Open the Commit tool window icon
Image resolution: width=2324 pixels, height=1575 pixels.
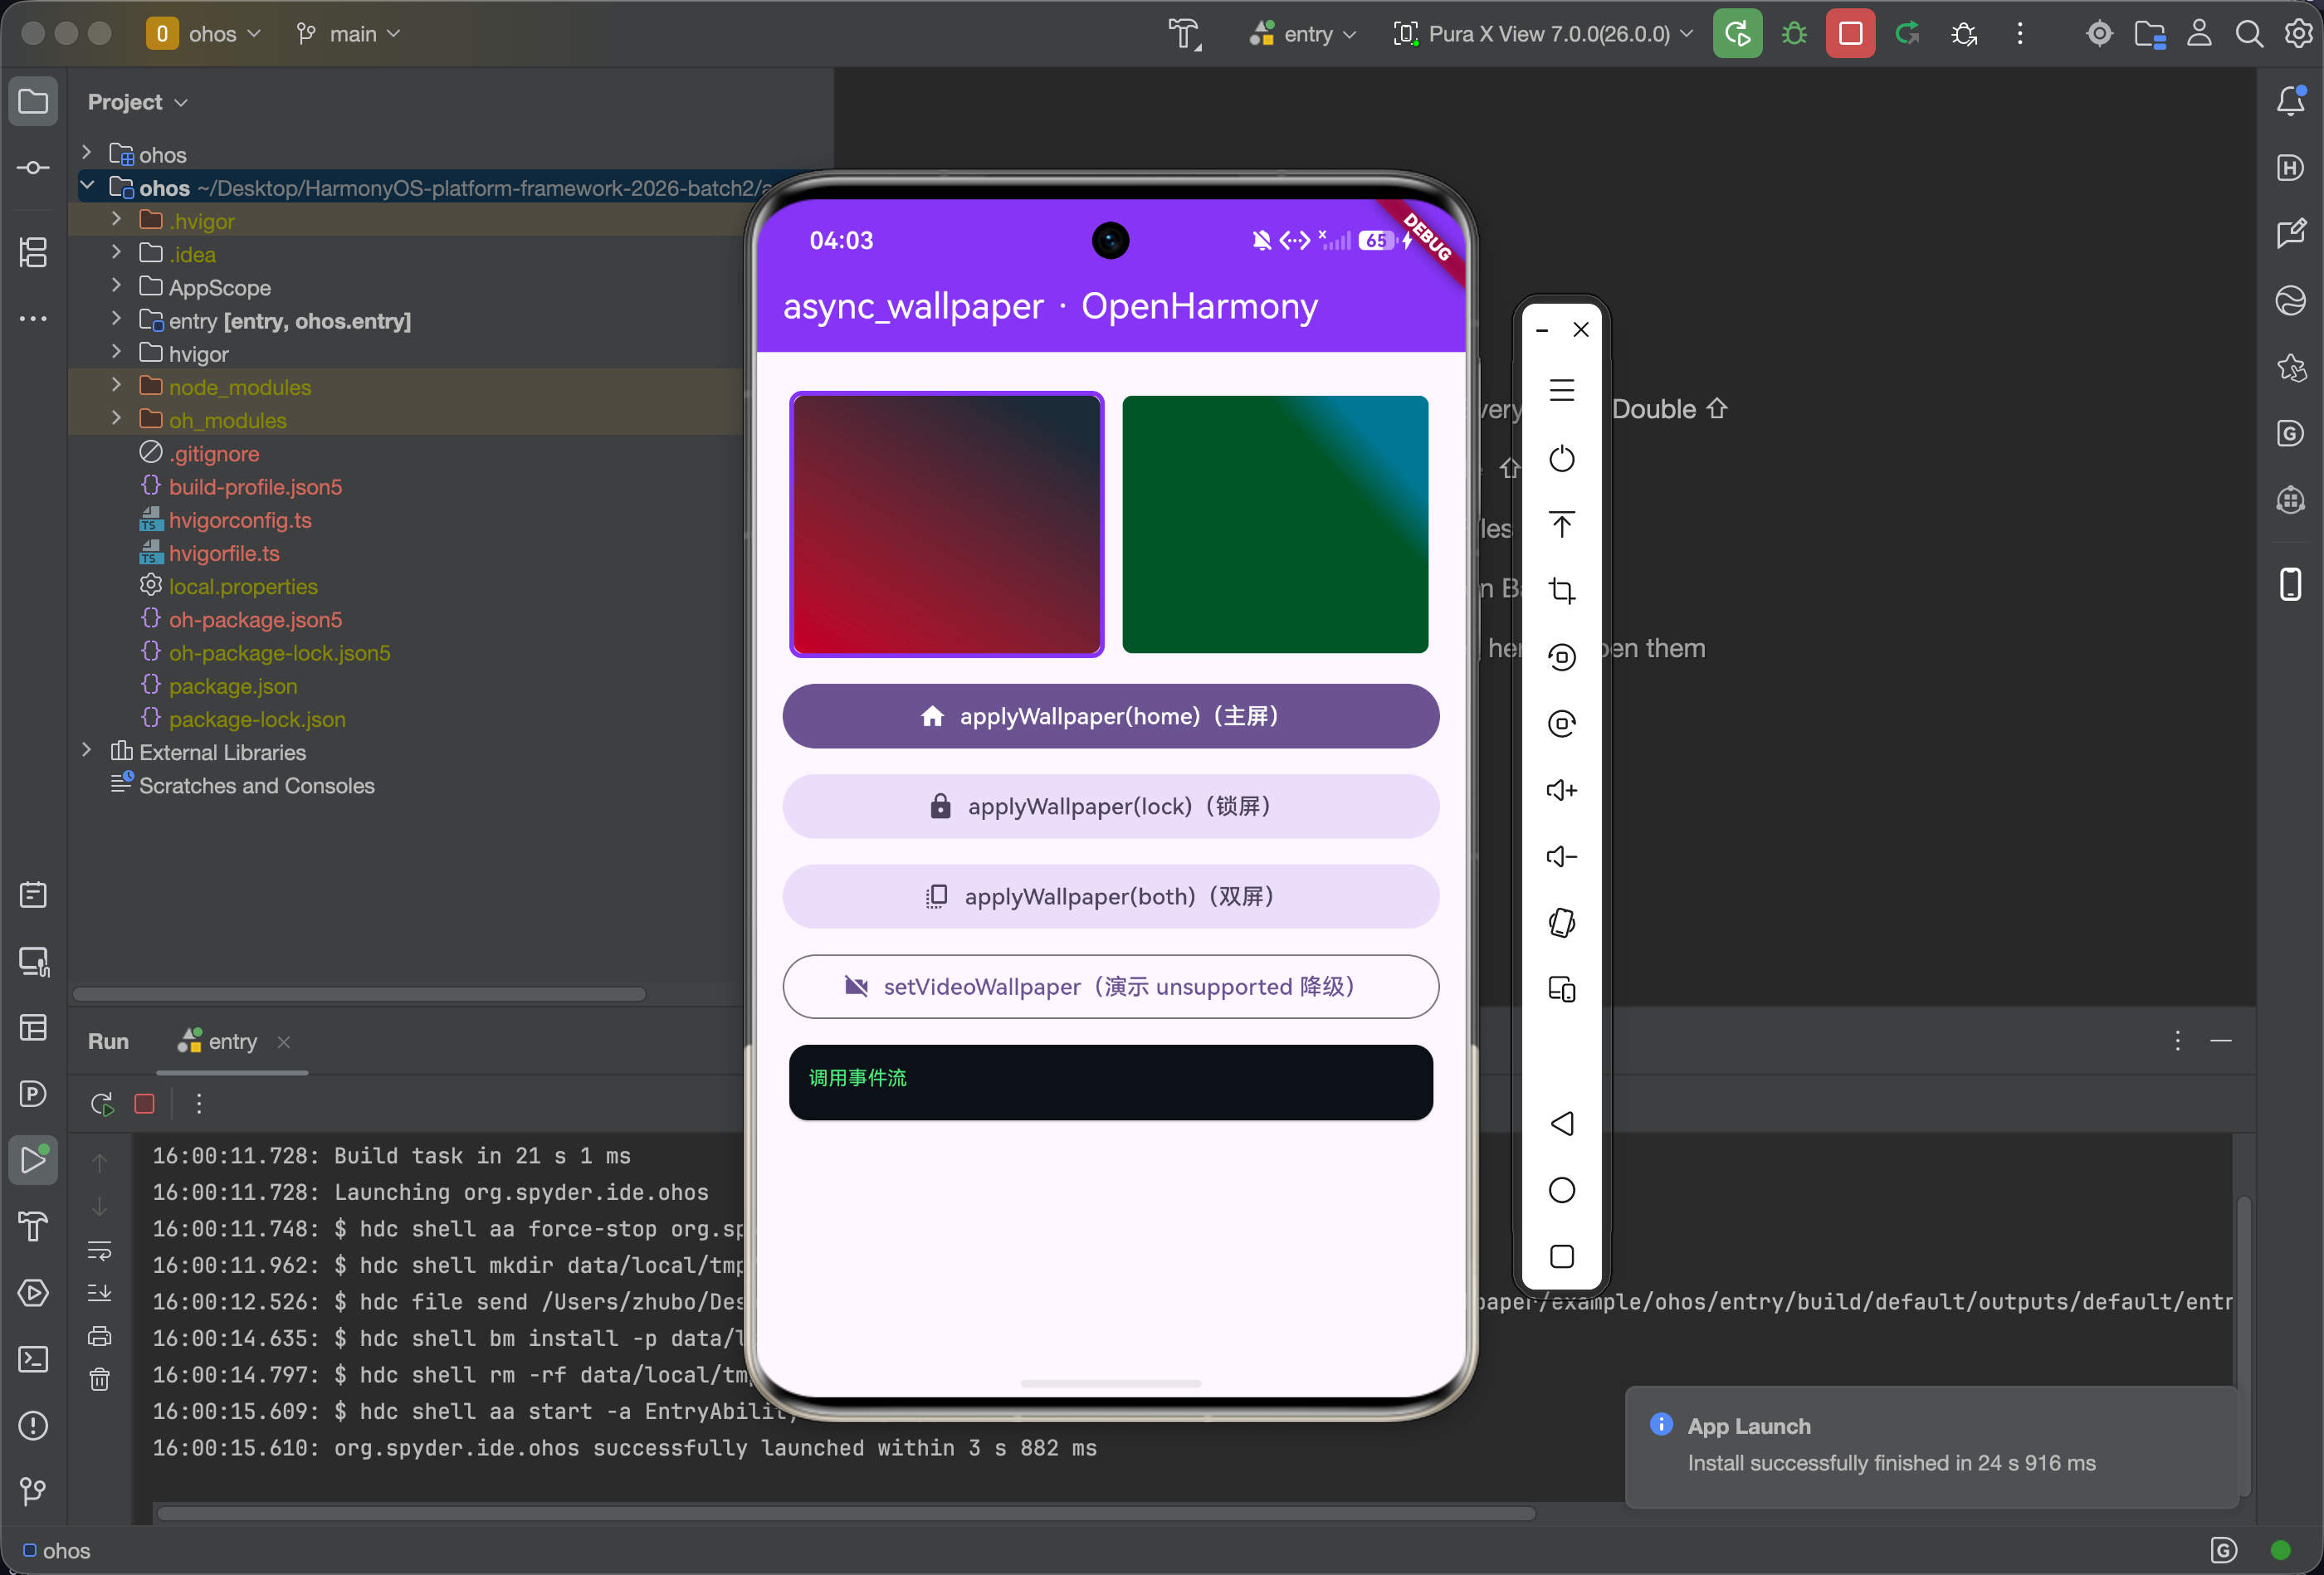[x=33, y=168]
